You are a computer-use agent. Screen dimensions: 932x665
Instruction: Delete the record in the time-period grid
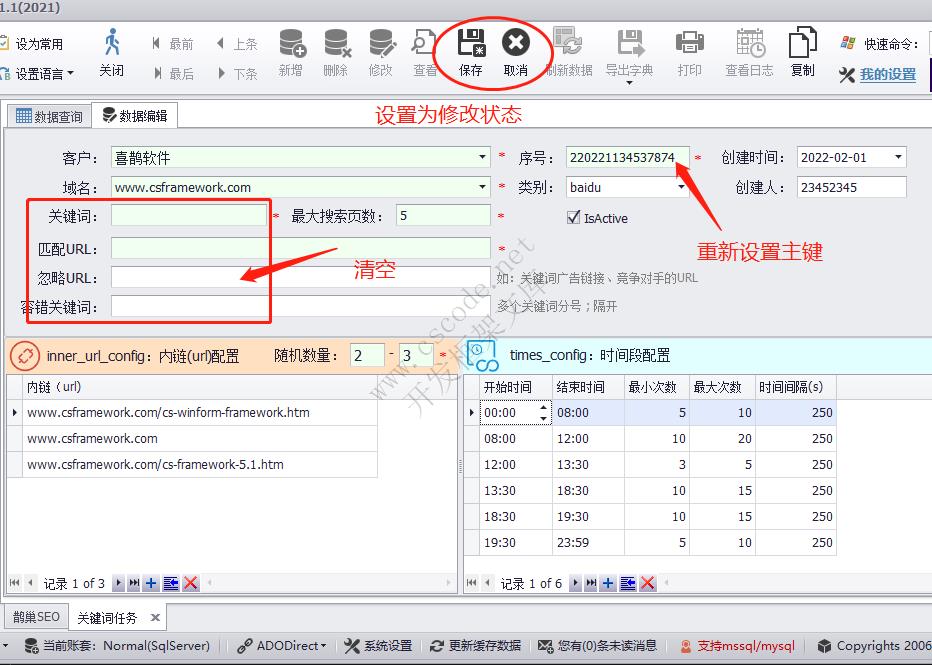tap(647, 583)
